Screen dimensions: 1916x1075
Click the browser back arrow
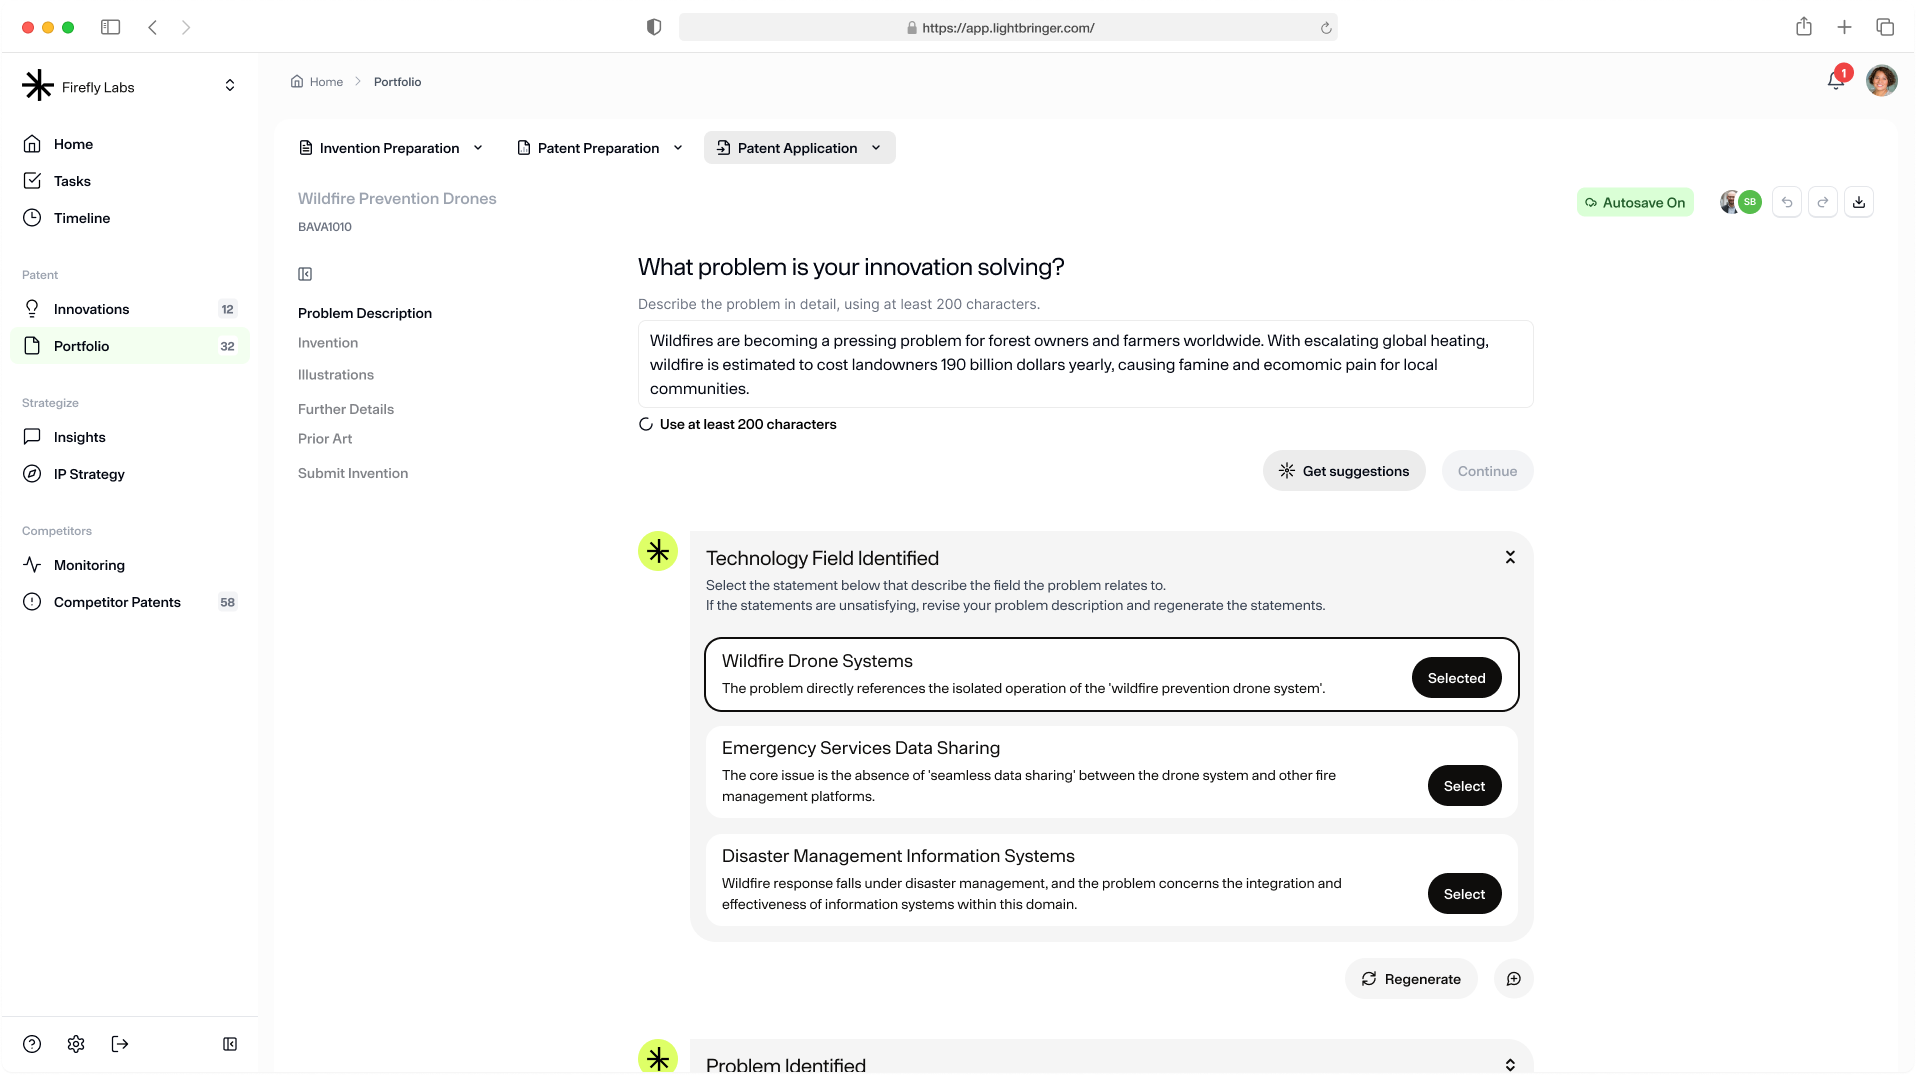click(152, 27)
